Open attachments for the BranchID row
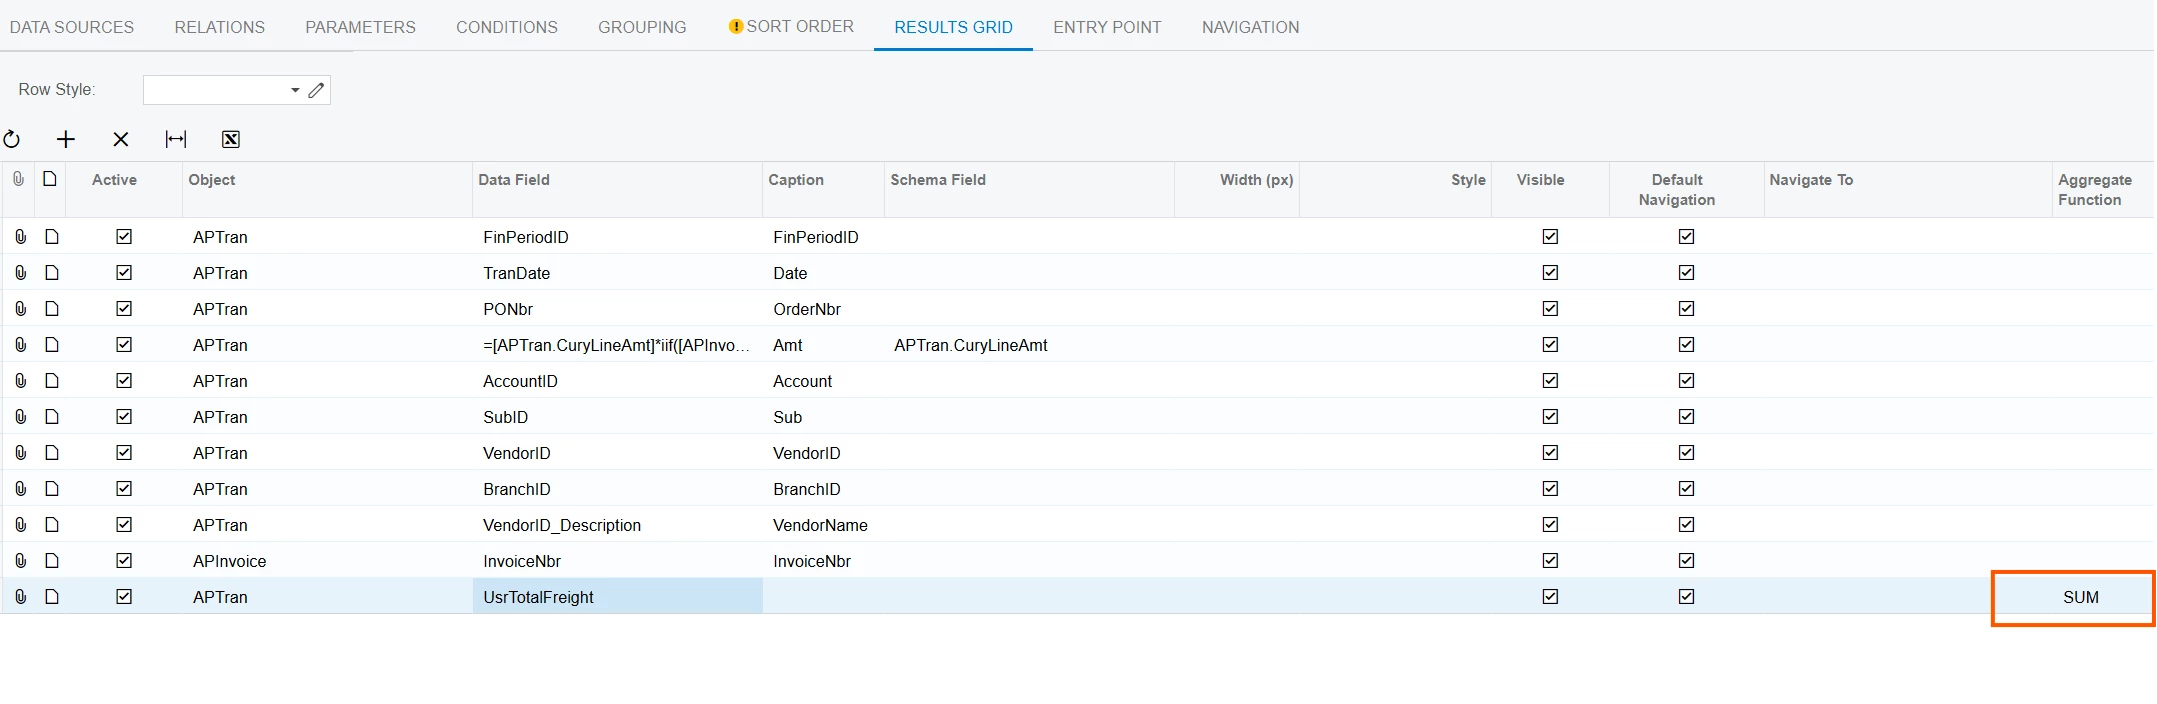This screenshot has height=704, width=2157. [x=21, y=489]
